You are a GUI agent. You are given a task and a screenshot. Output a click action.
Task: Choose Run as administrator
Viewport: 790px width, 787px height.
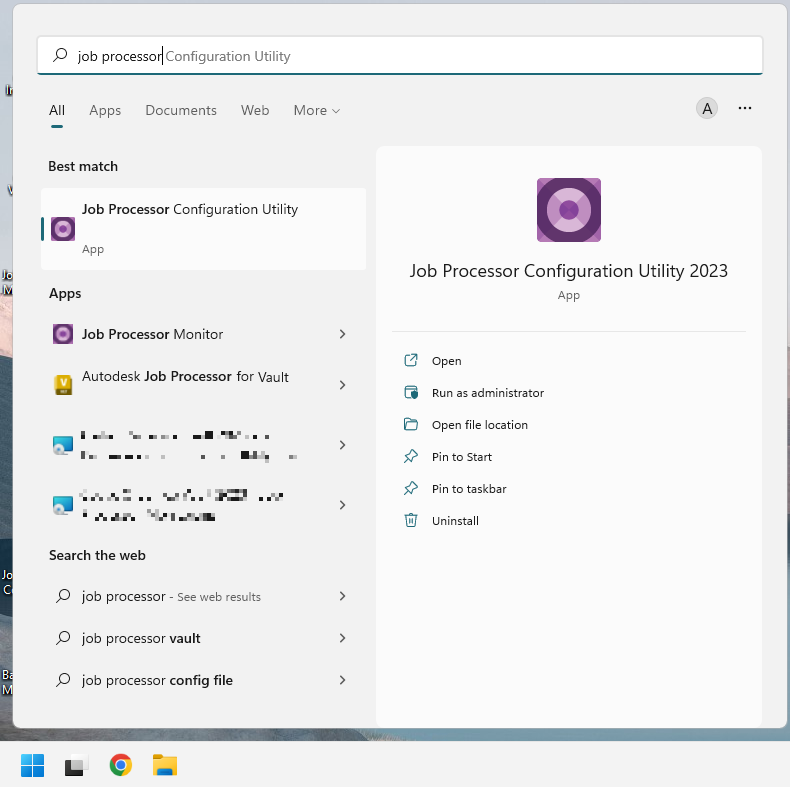pyautogui.click(x=488, y=393)
